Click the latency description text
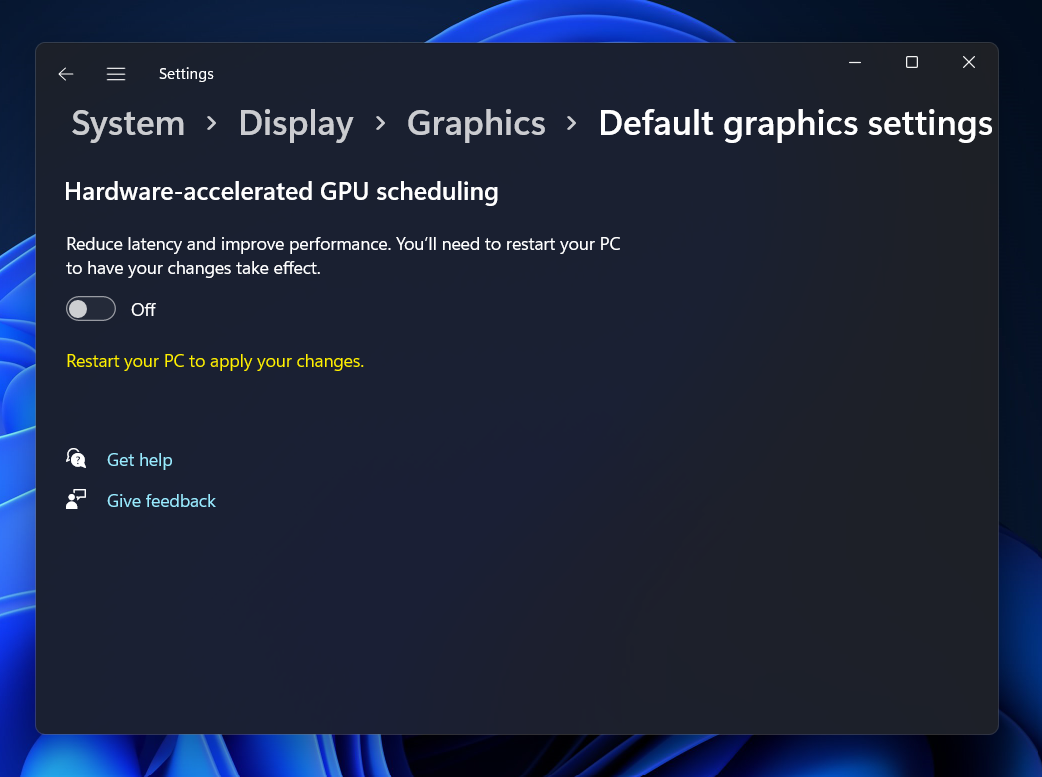Viewport: 1042px width, 777px height. point(342,255)
